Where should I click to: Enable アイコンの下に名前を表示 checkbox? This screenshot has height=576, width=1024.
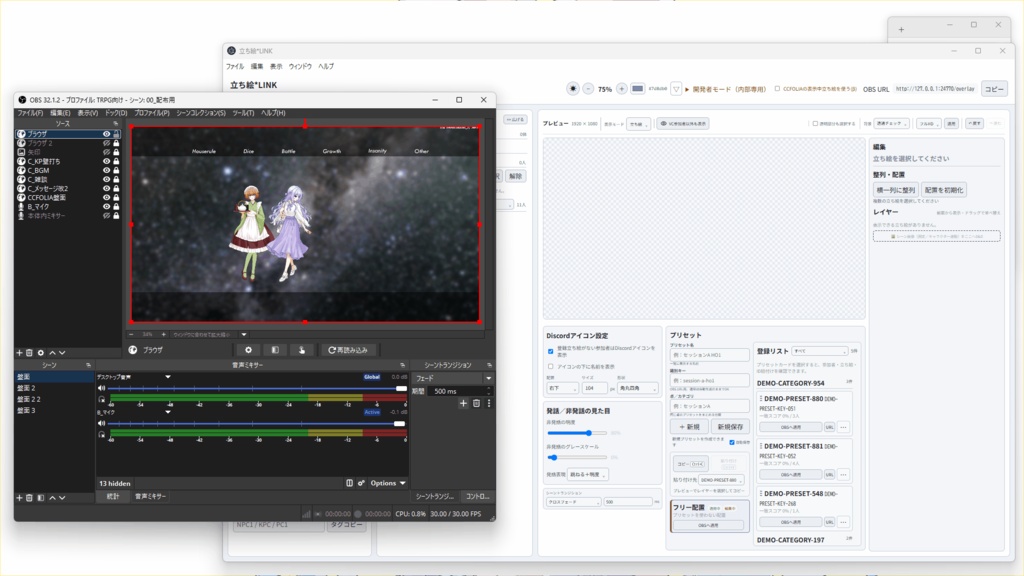click(551, 366)
